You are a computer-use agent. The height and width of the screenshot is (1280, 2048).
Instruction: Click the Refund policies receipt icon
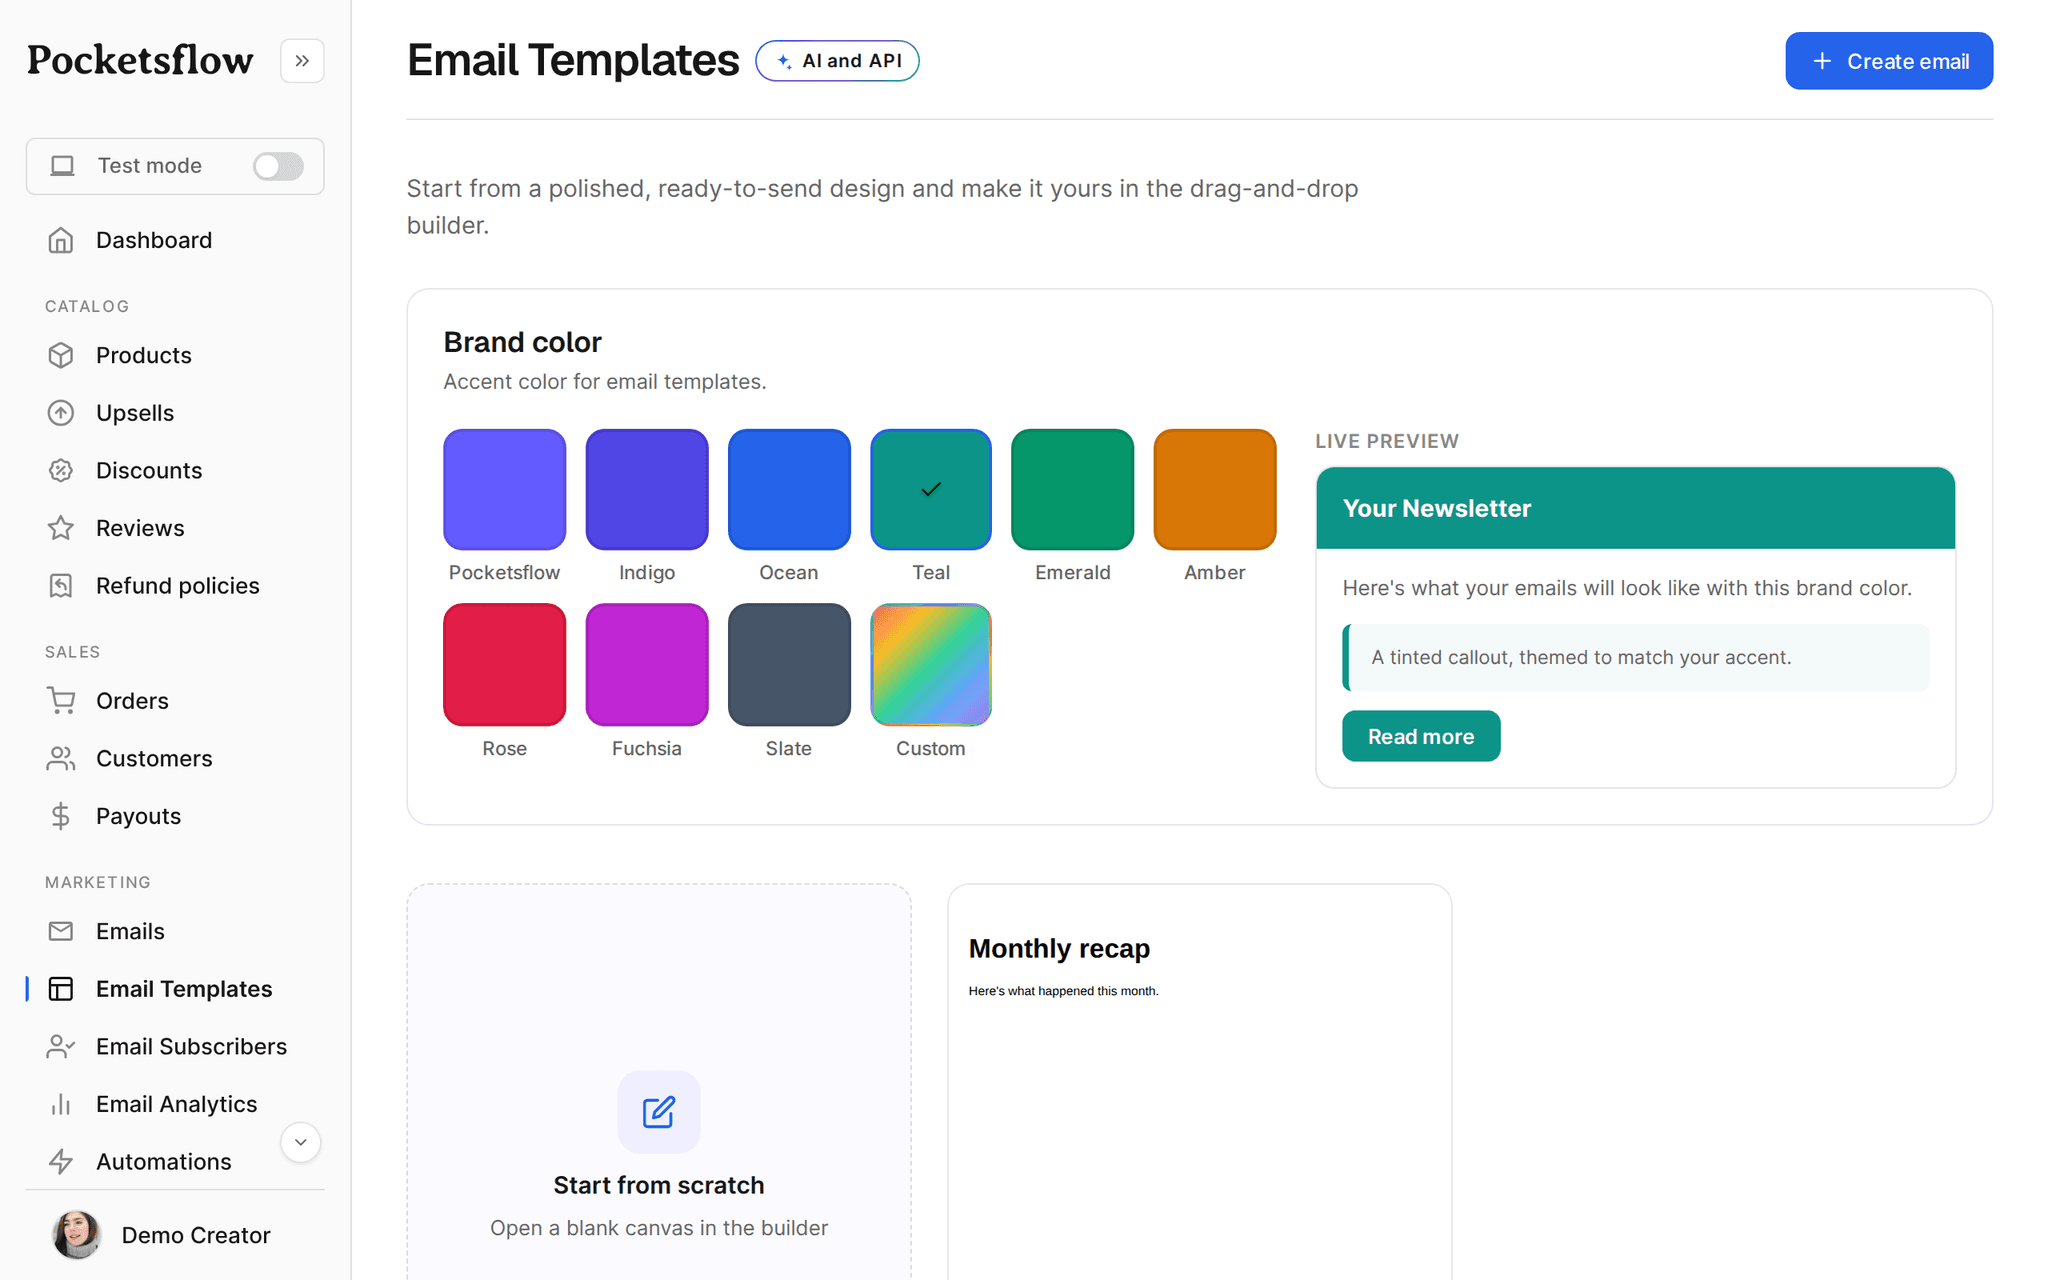click(x=61, y=586)
